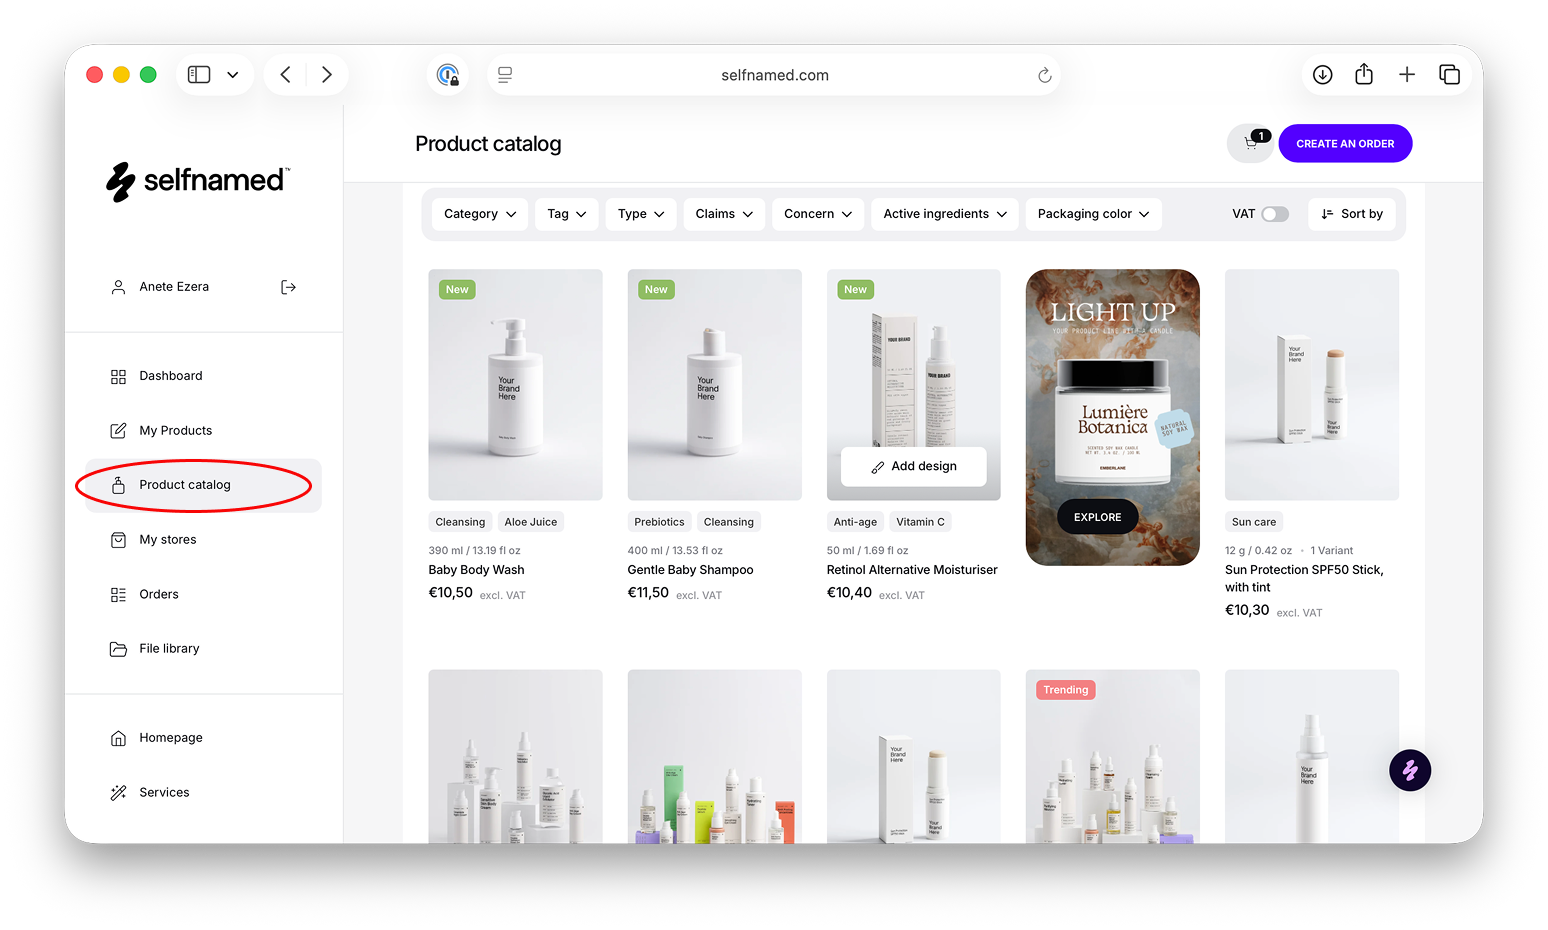The height and width of the screenshot is (930, 1548).
Task: Click the shopping cart icon
Action: (x=1250, y=144)
